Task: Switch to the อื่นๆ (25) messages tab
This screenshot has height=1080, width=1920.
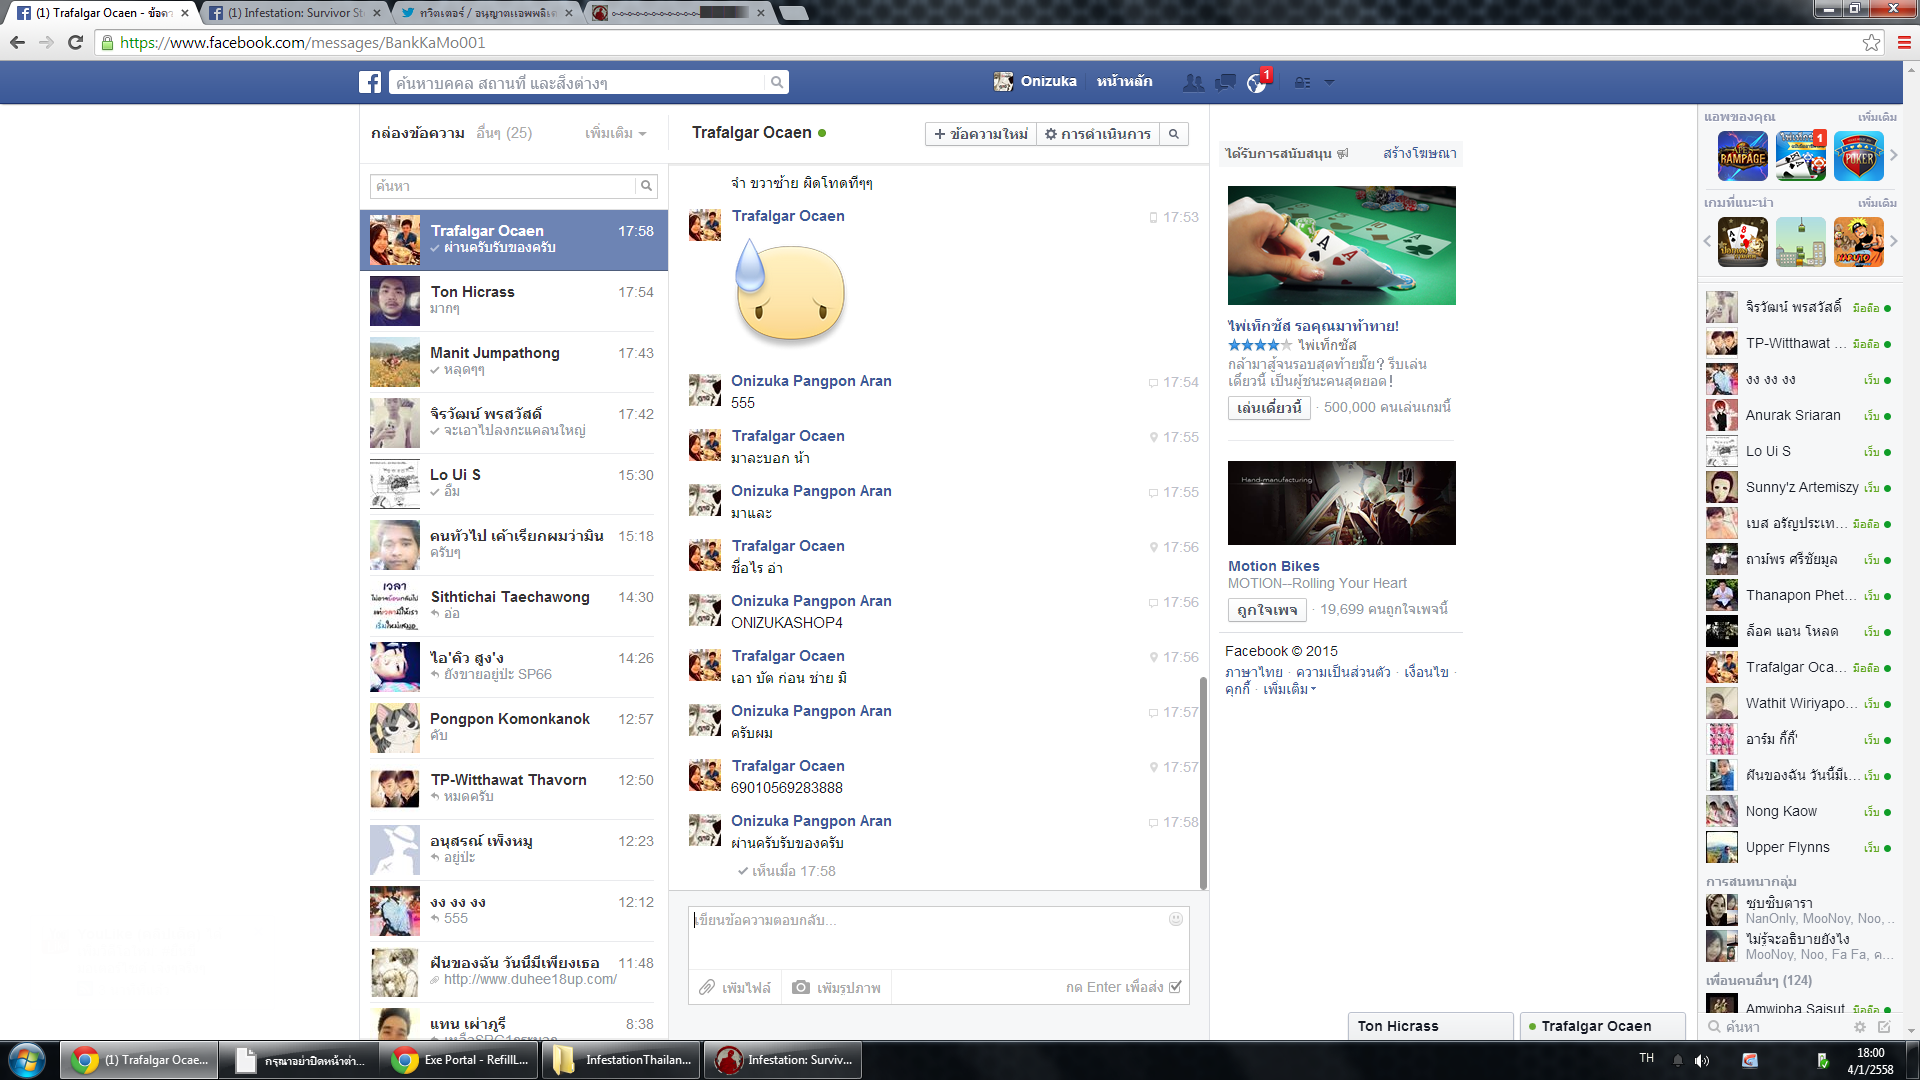Action: tap(504, 133)
